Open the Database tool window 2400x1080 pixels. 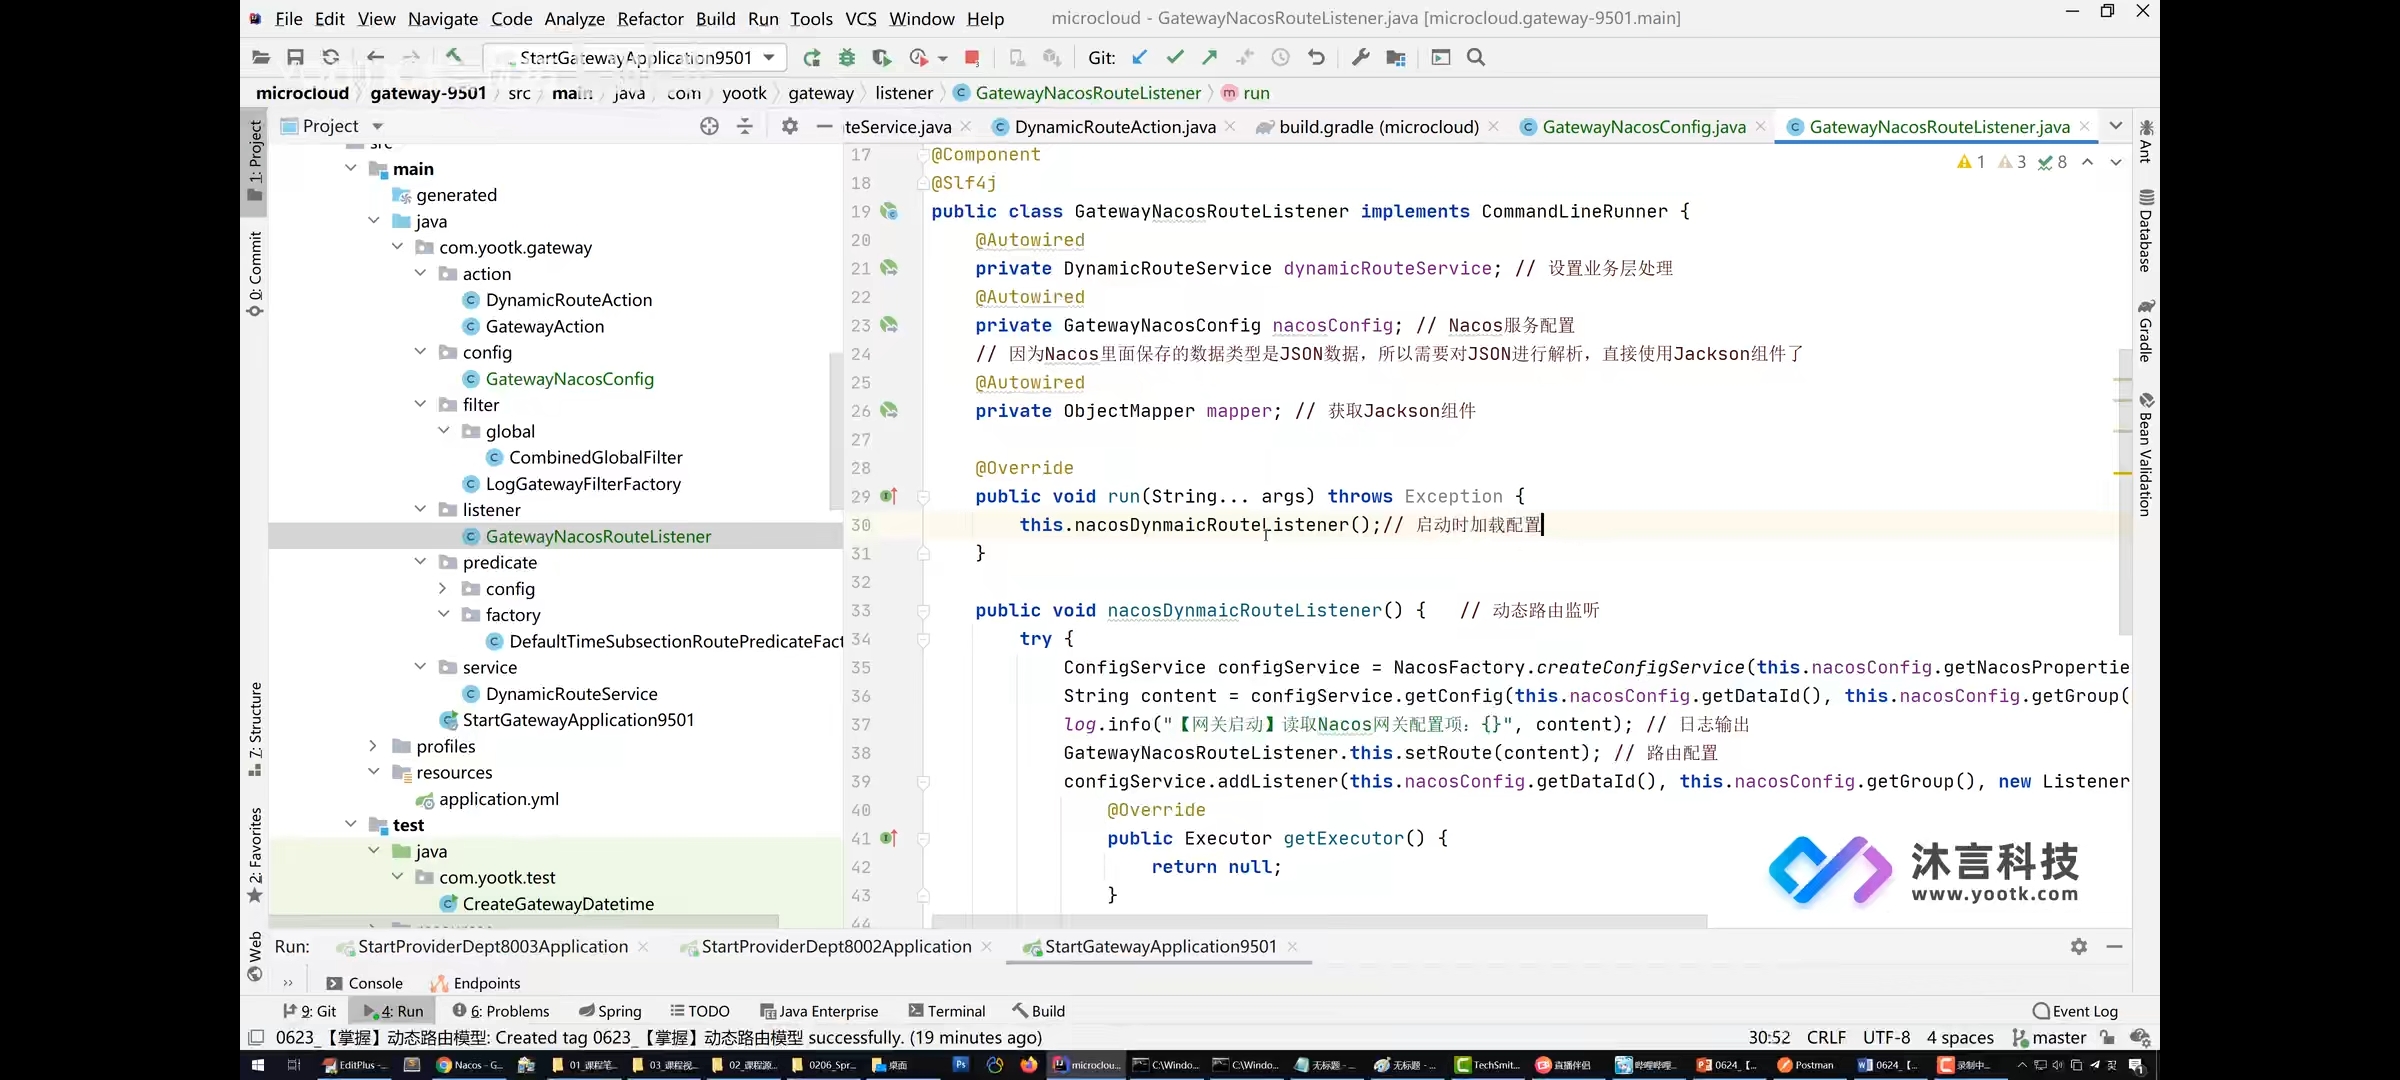2145,230
